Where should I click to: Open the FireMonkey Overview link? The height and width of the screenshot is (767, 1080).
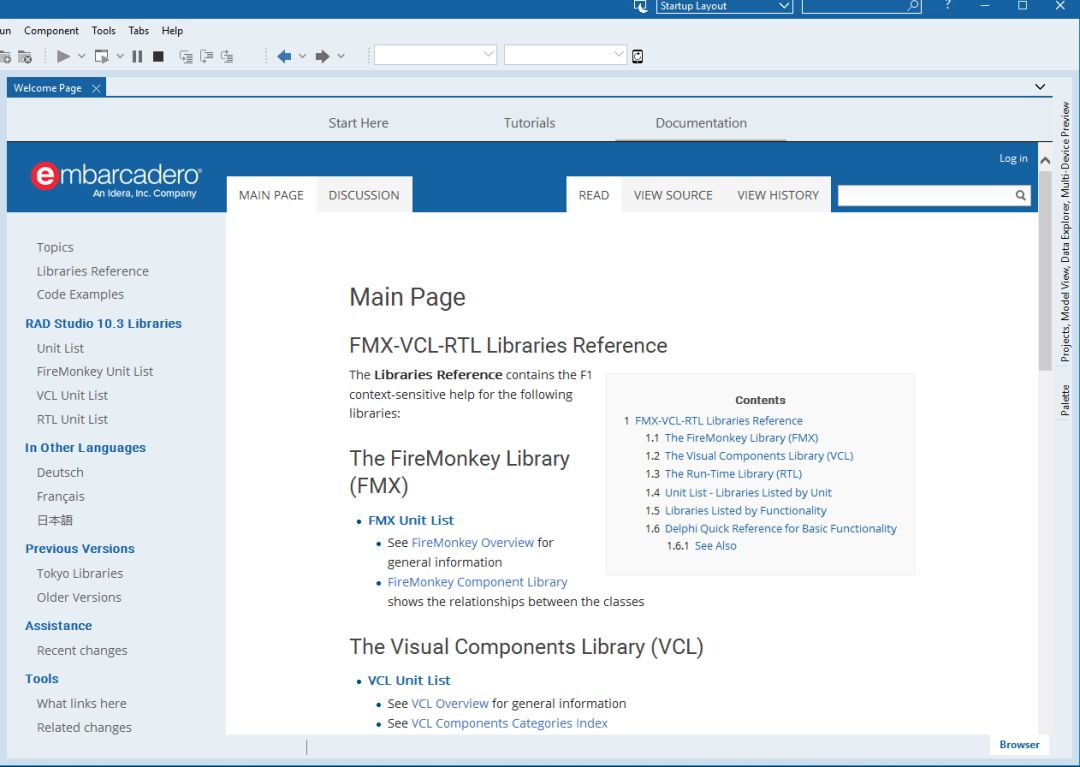tap(472, 542)
